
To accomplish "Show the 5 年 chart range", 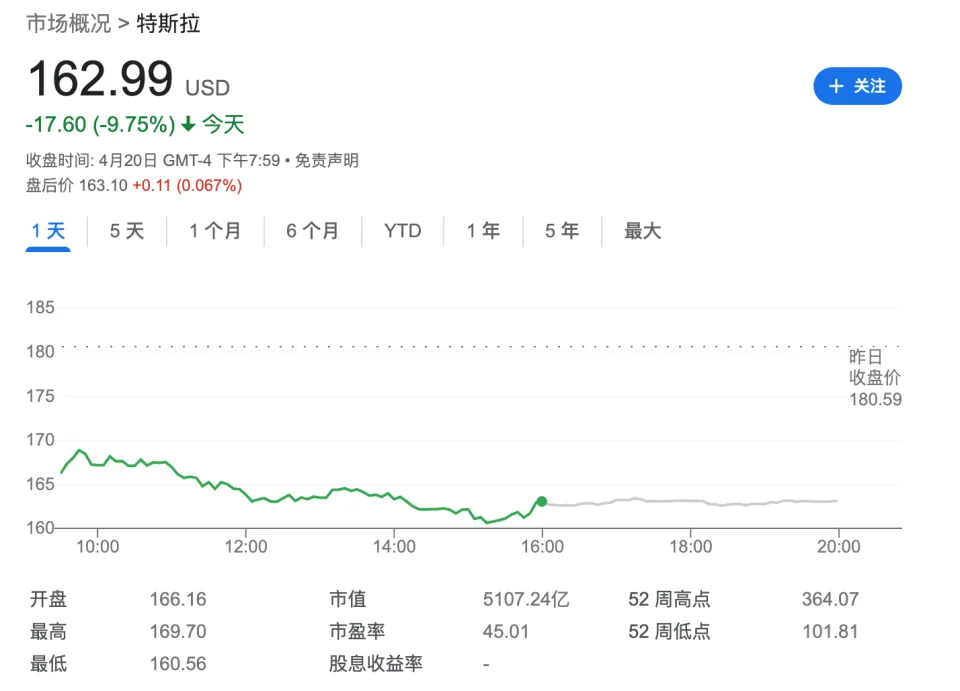I will 562,231.
